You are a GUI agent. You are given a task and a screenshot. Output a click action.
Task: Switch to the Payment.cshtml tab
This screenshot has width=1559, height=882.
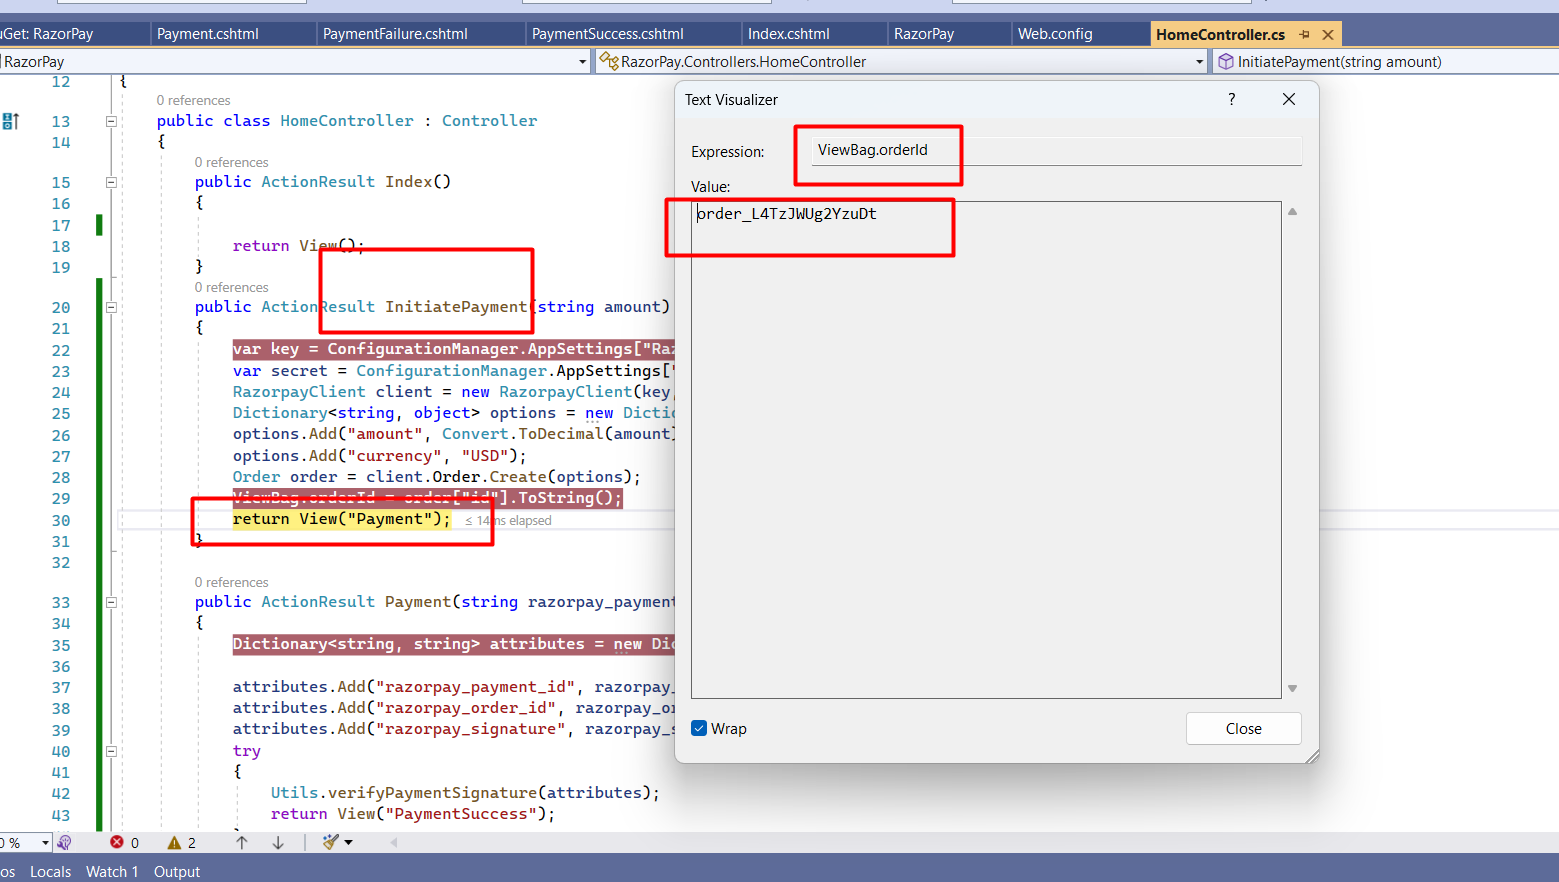208,34
